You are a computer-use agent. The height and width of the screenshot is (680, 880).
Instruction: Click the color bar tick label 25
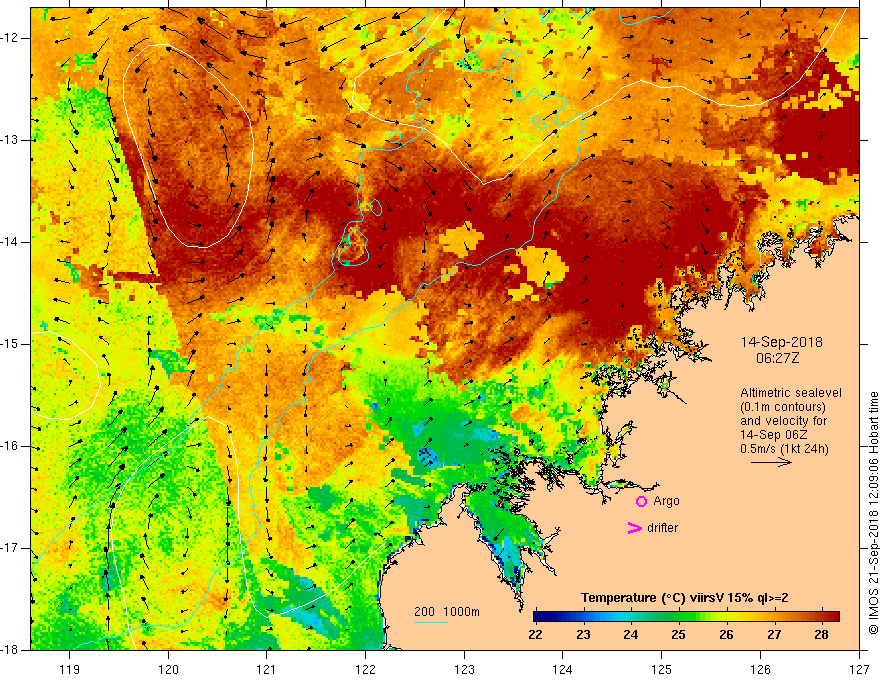pyautogui.click(x=679, y=635)
